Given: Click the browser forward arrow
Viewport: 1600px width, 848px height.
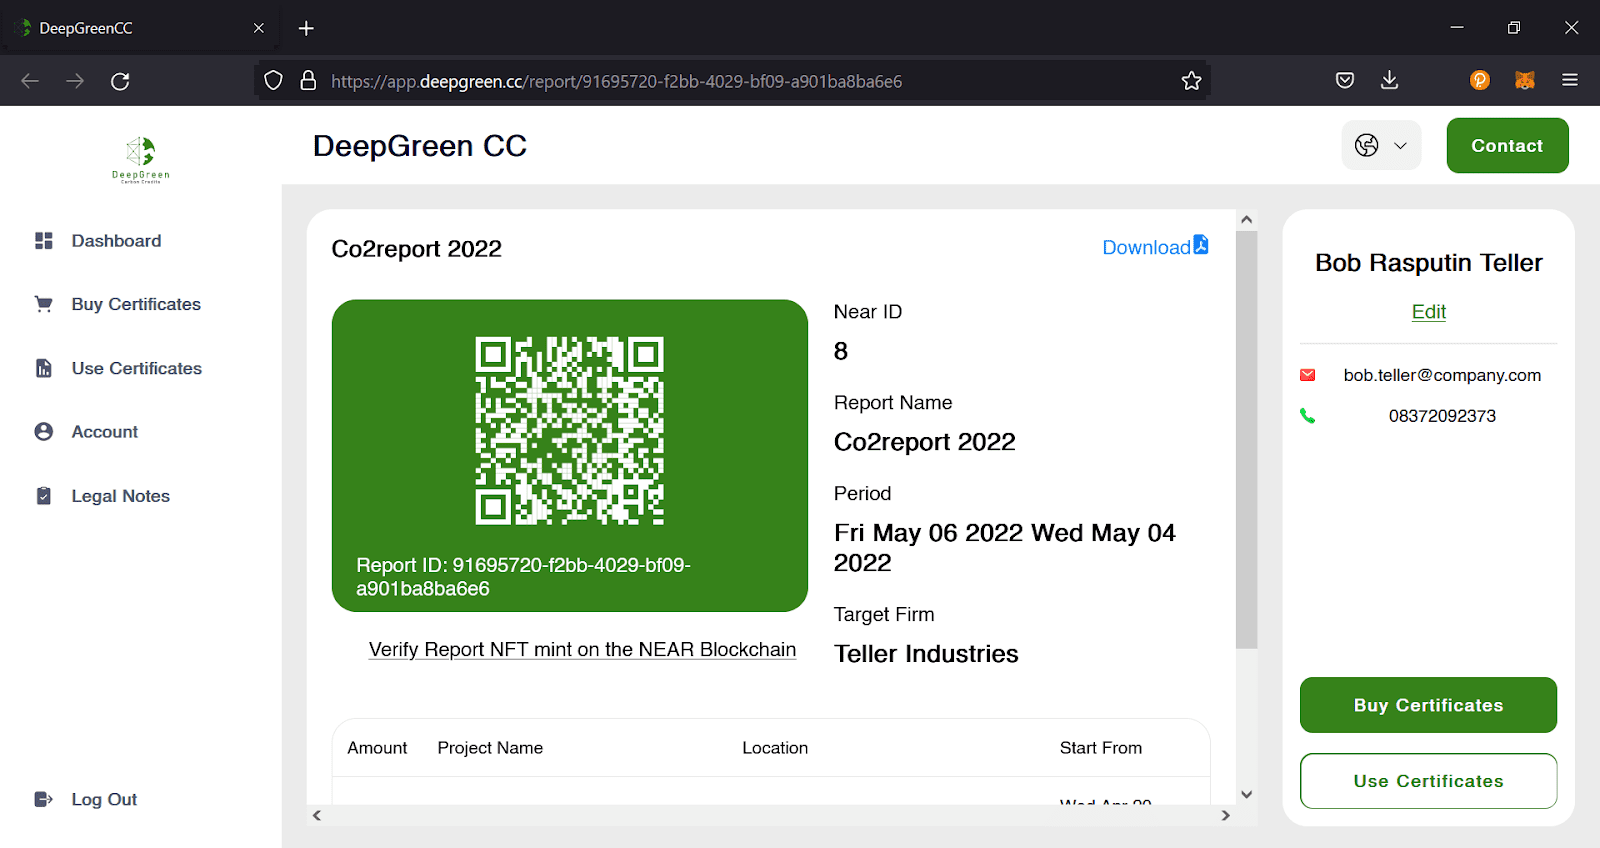Looking at the screenshot, I should click(75, 81).
